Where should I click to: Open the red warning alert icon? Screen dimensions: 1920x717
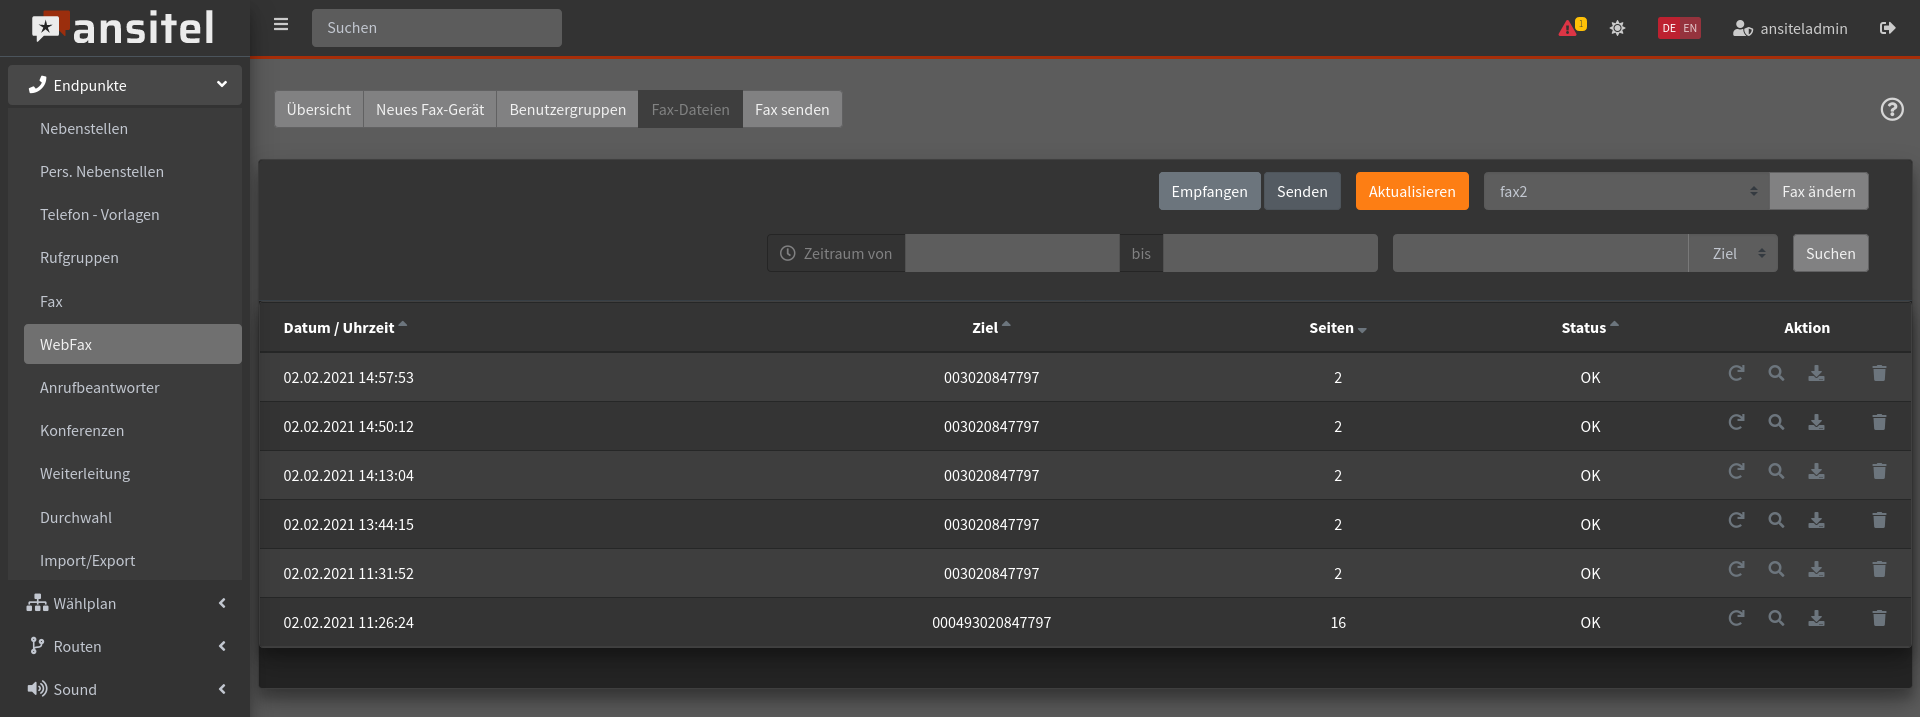(1568, 28)
